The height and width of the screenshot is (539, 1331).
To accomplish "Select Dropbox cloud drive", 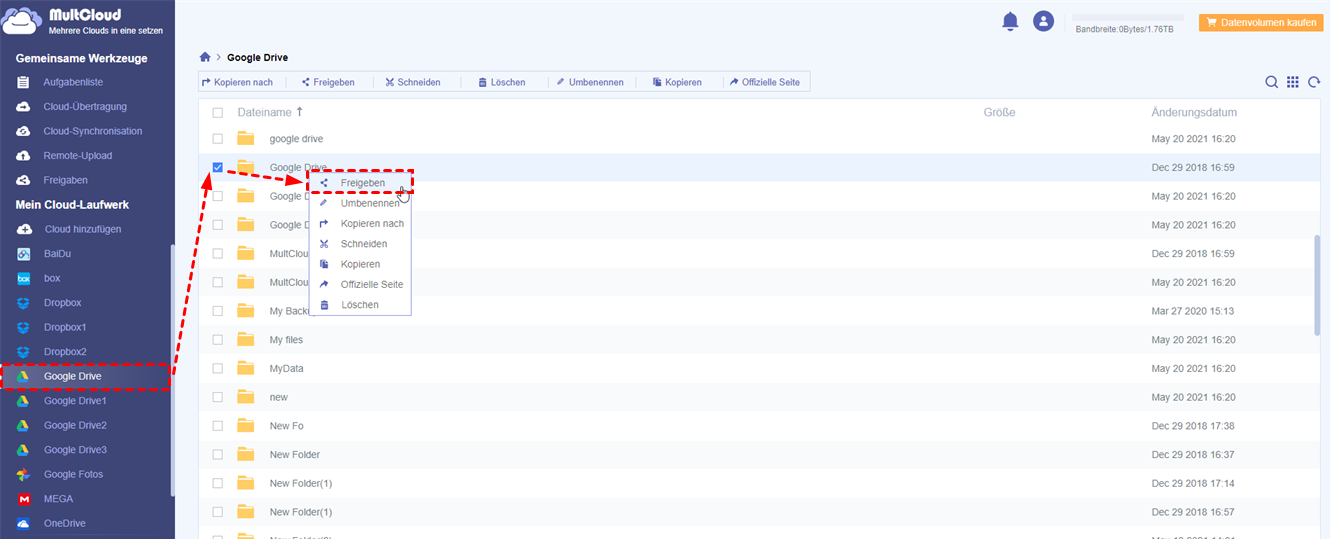I will [x=49, y=302].
